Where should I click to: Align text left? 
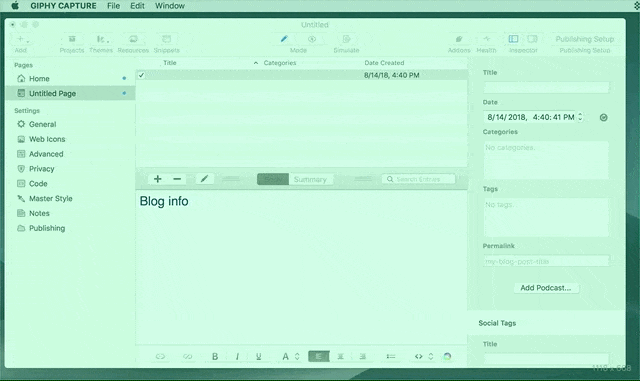(319, 356)
